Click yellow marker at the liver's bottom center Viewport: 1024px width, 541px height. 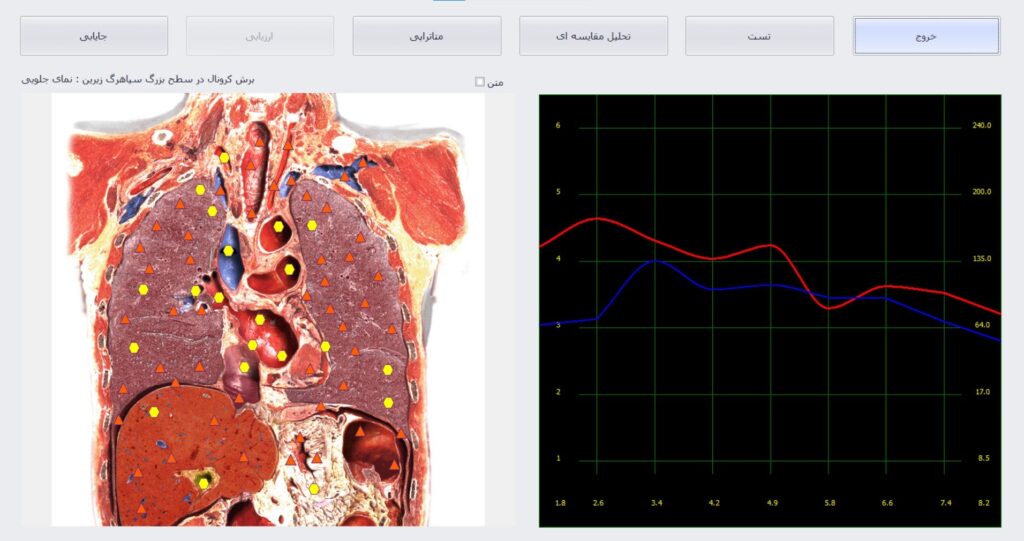(x=204, y=482)
